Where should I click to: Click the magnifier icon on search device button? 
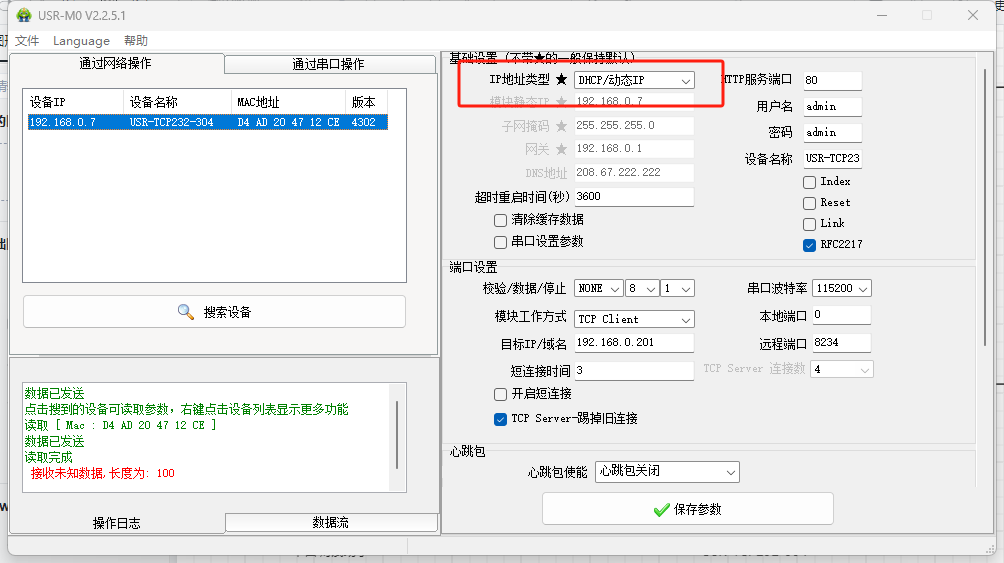[186, 312]
